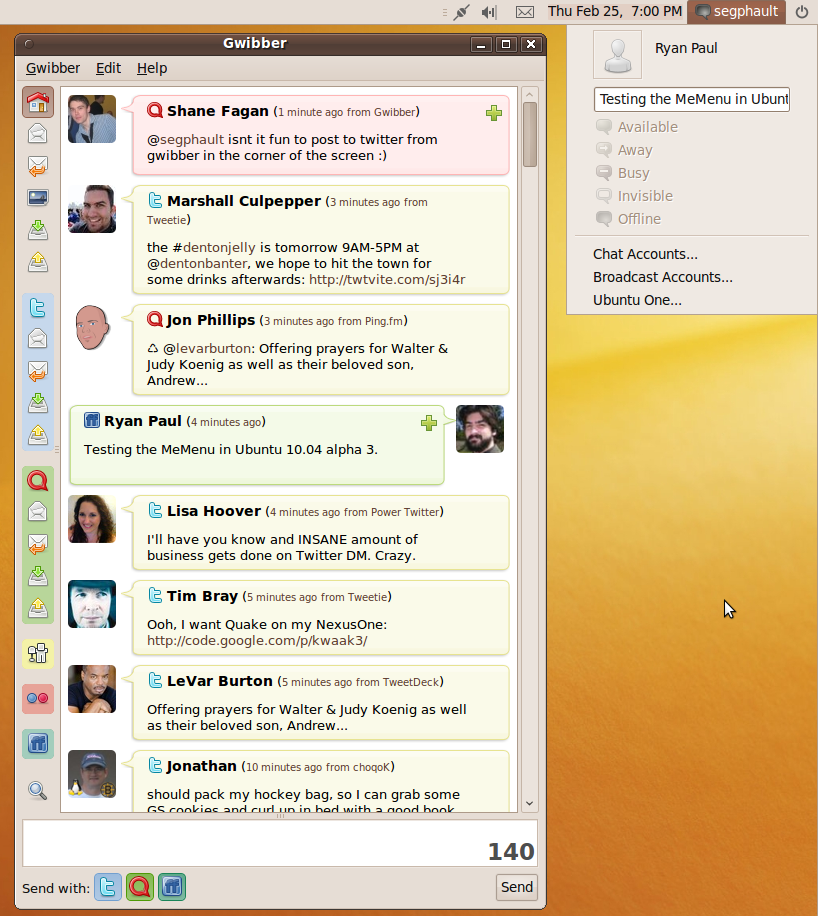
Task: Choose Chat Accounts... from the MeMenu
Action: tap(645, 254)
